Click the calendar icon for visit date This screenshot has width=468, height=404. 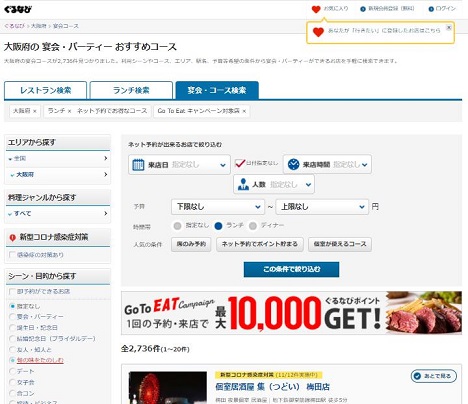tap(138, 165)
